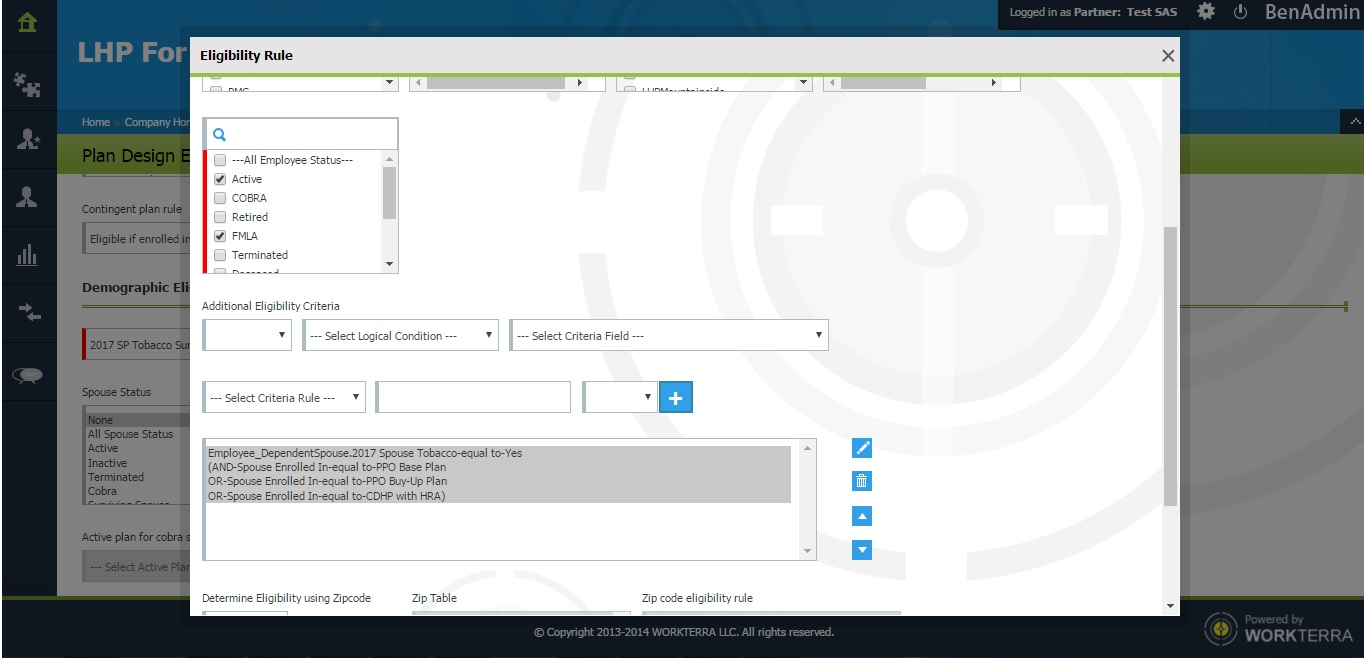Click the power logout icon

[1240, 12]
